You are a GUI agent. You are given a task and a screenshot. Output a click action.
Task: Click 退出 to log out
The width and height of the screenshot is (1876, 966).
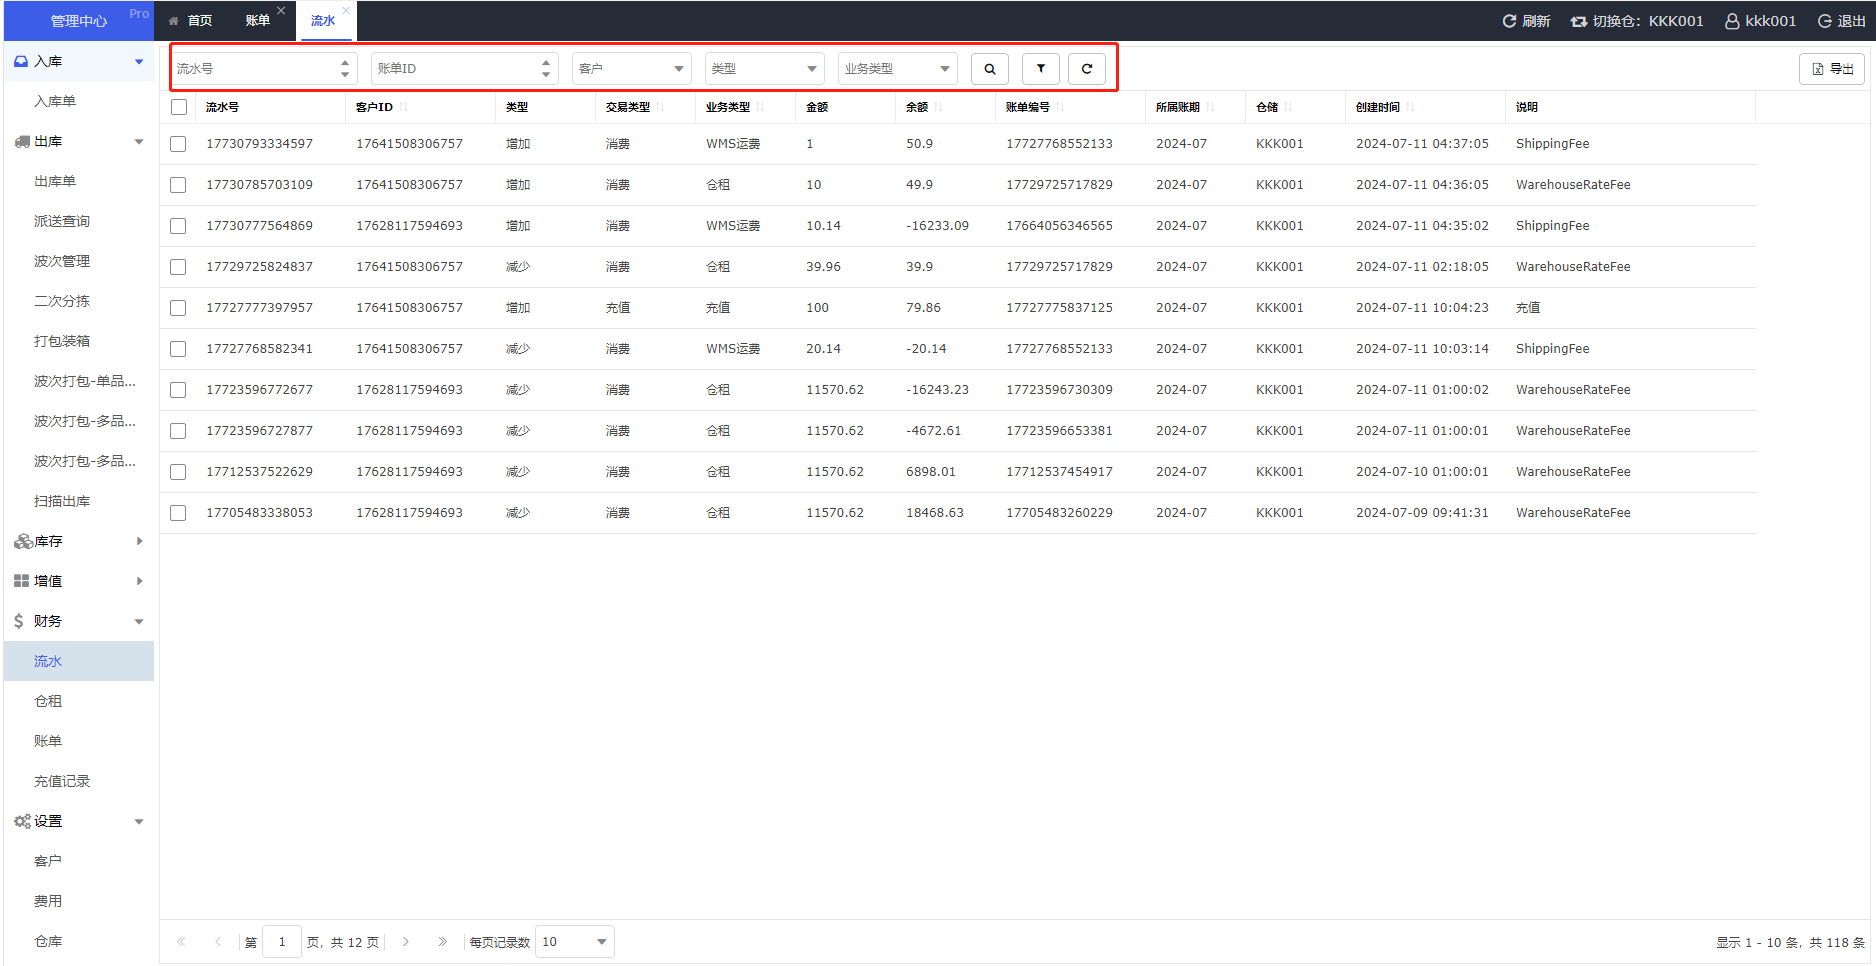click(1841, 21)
